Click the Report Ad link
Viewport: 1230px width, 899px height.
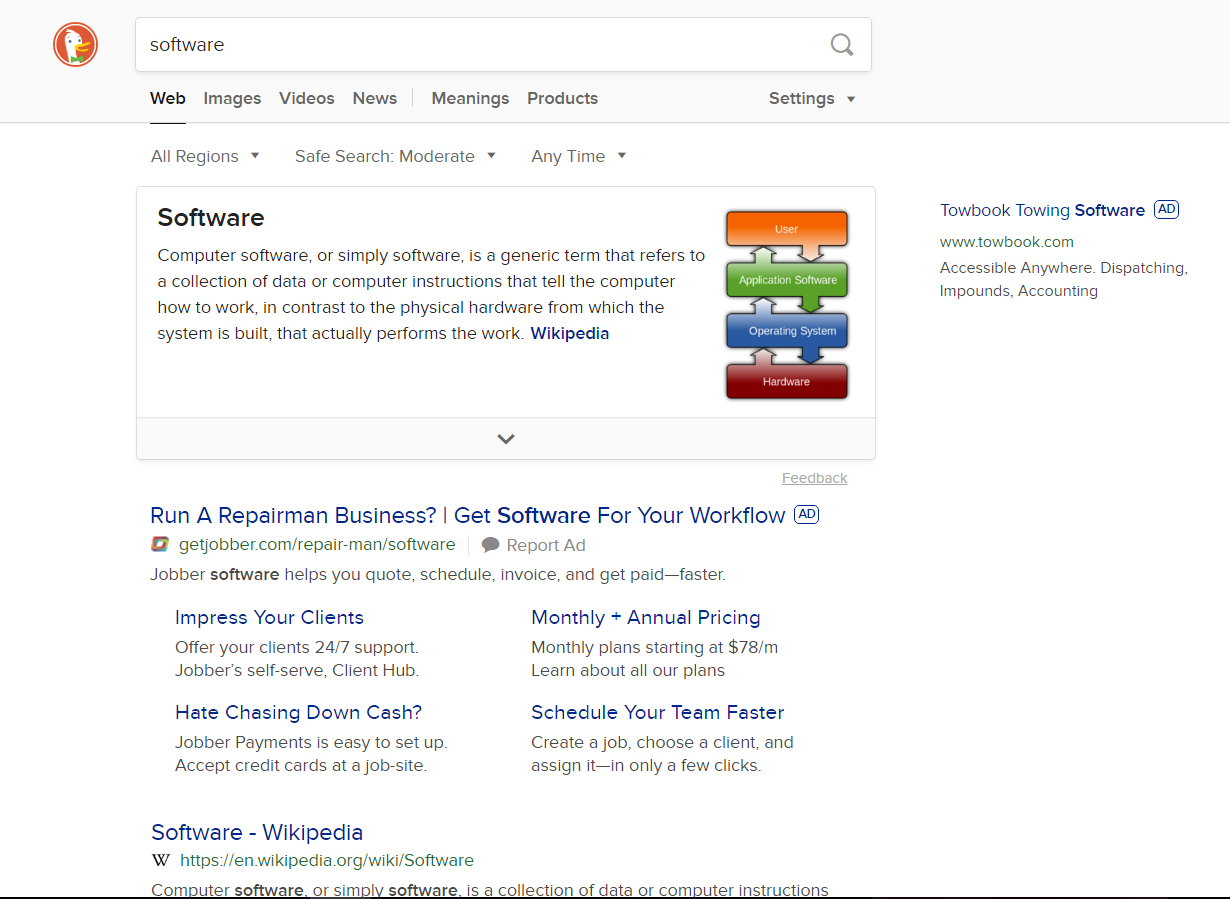pyautogui.click(x=546, y=545)
